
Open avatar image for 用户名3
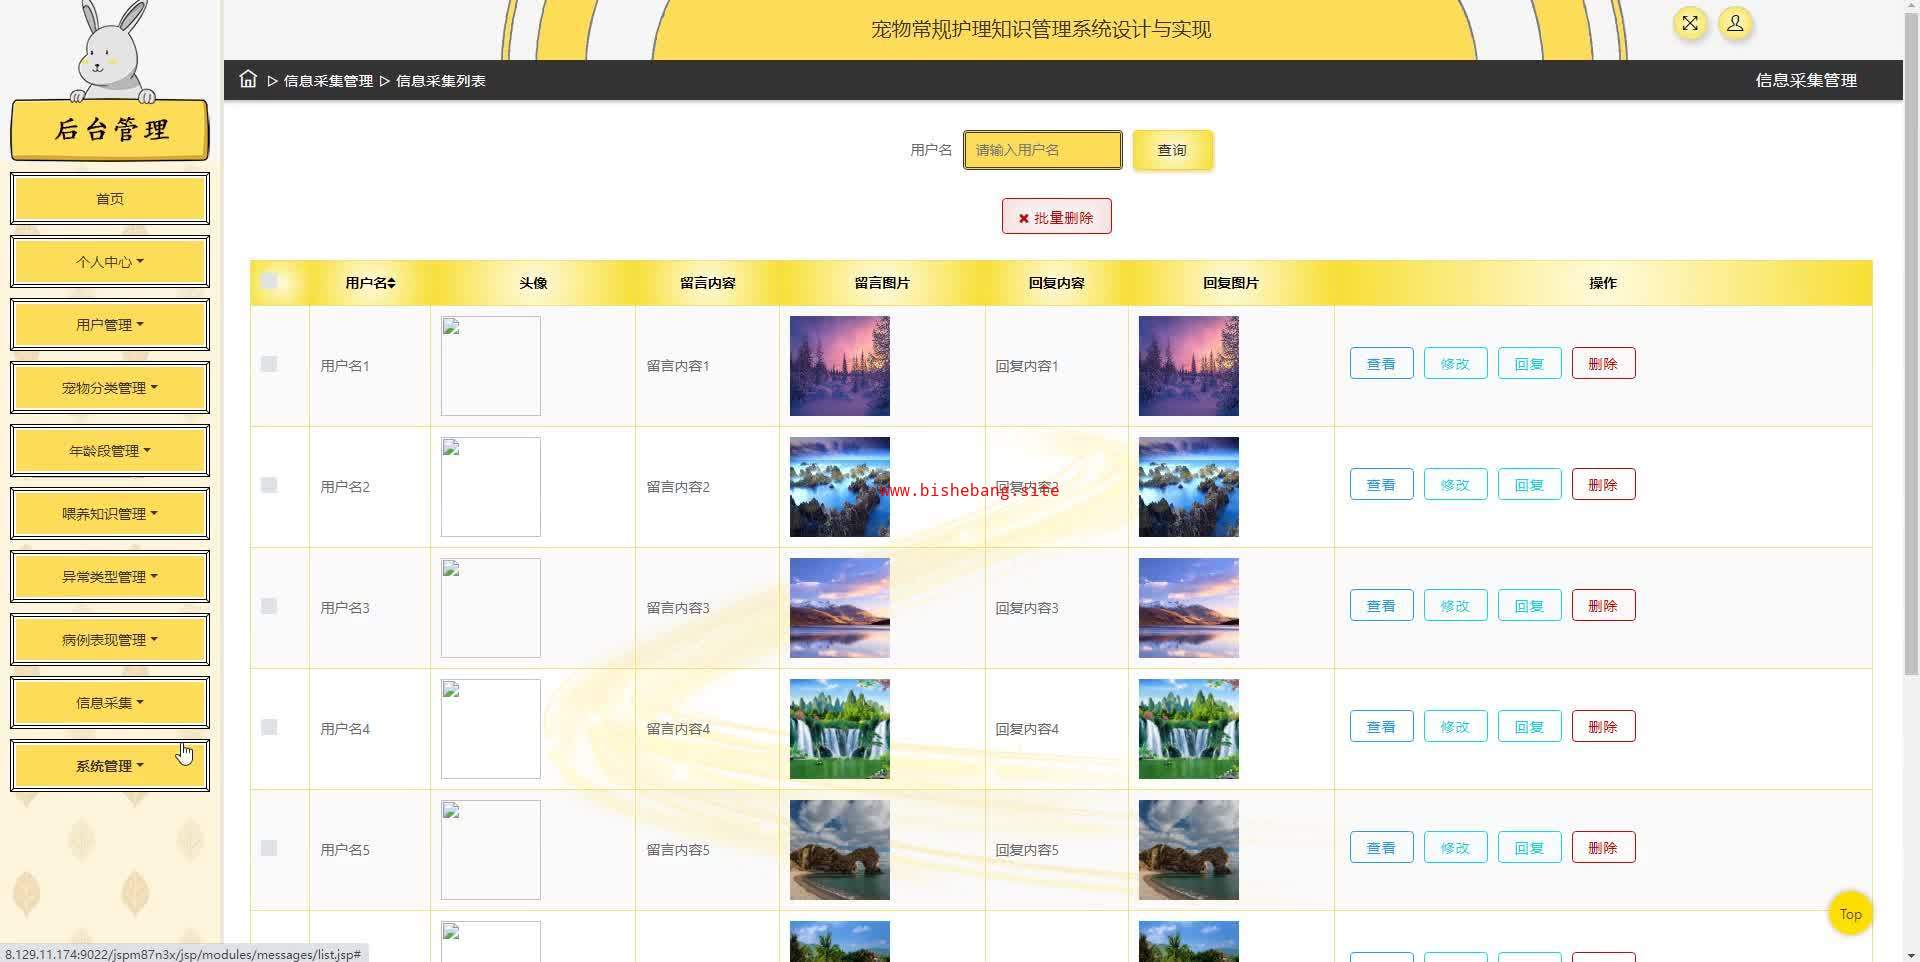490,608
